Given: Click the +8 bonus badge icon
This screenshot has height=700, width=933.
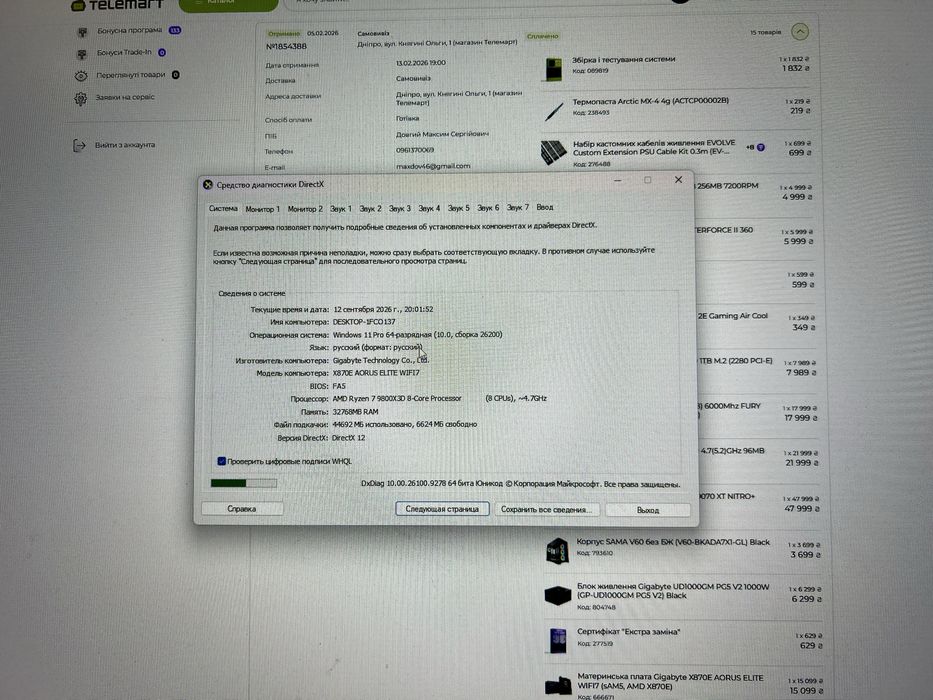Looking at the screenshot, I should click(x=760, y=147).
